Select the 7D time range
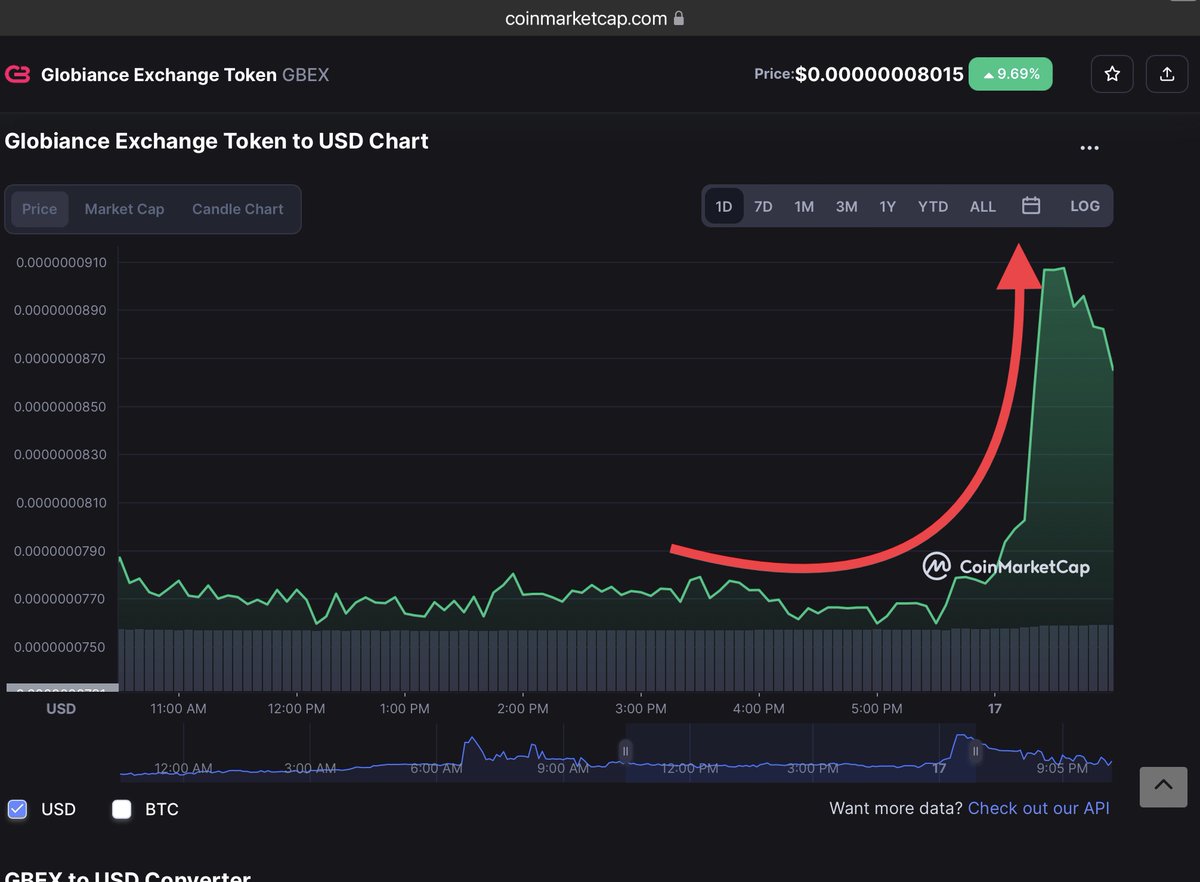This screenshot has width=1200, height=882. click(763, 206)
